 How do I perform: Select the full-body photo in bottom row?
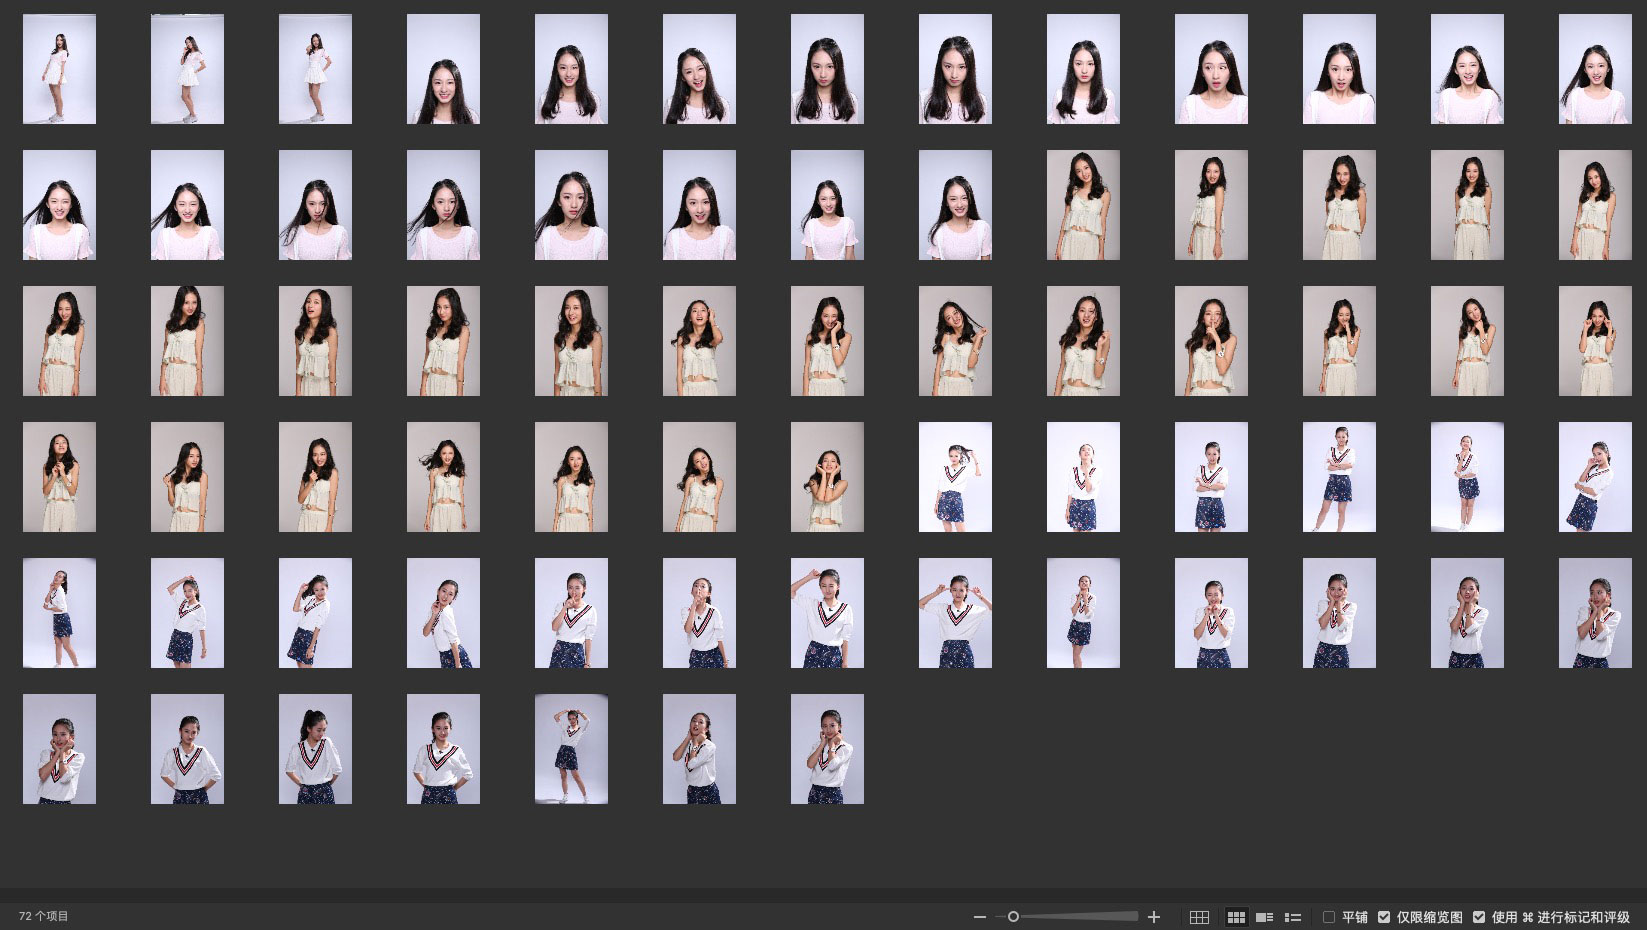[x=571, y=749]
